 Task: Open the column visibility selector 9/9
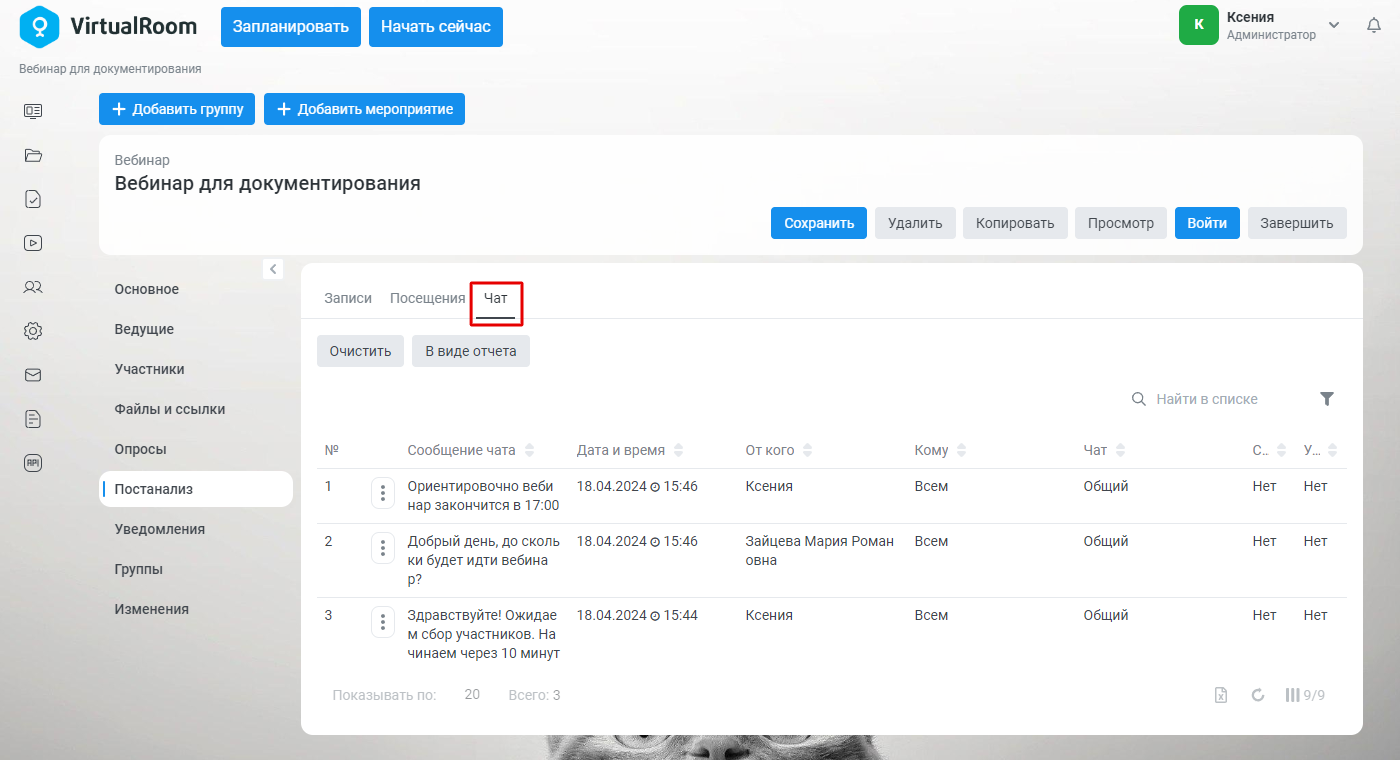pos(1305,695)
